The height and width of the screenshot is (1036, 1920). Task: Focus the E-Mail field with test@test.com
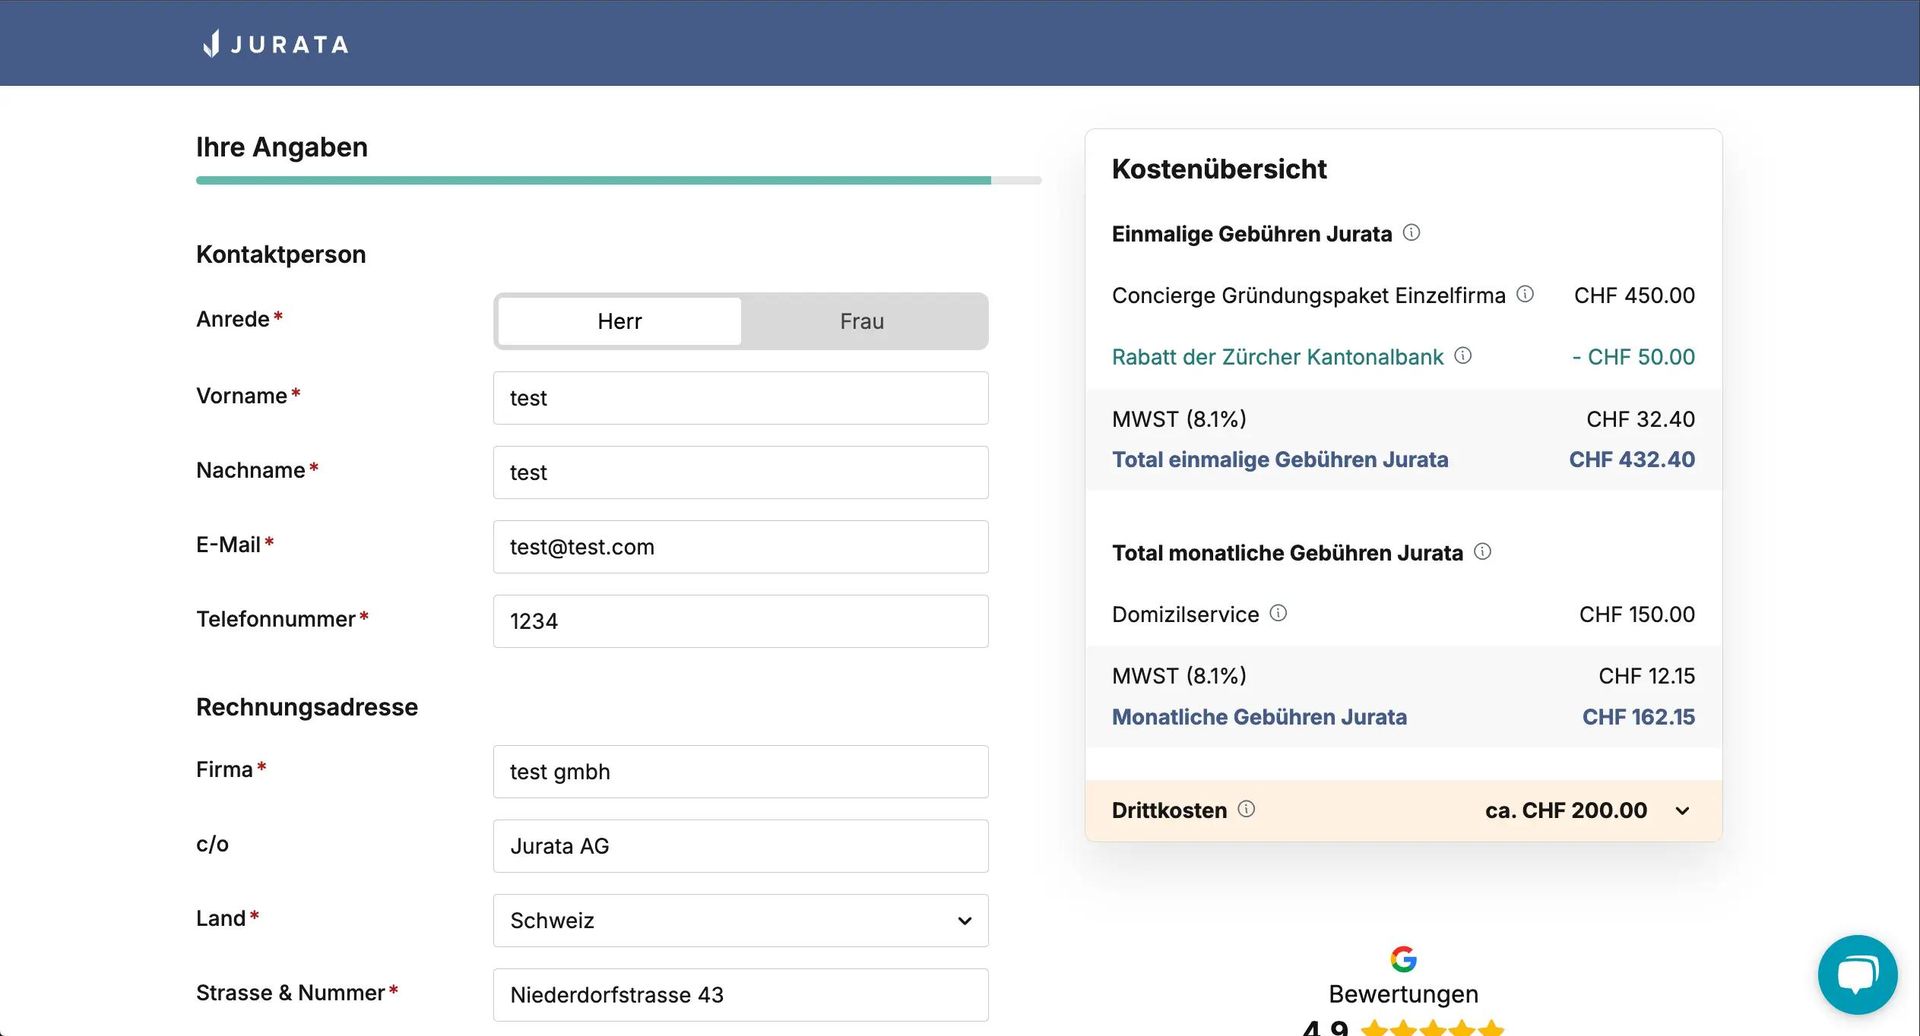coord(741,547)
